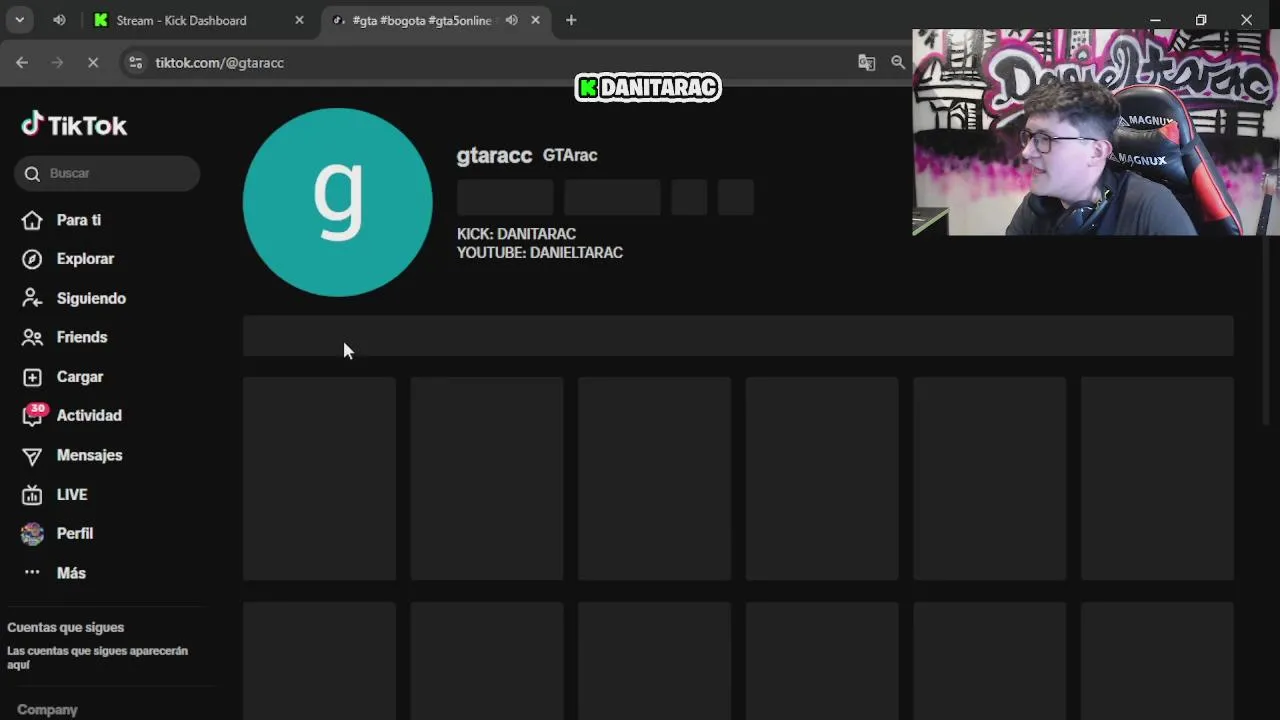Image resolution: width=1280 pixels, height=720 pixels.
Task: Close the #gta #bogota #gta5online tab
Action: [x=535, y=20]
